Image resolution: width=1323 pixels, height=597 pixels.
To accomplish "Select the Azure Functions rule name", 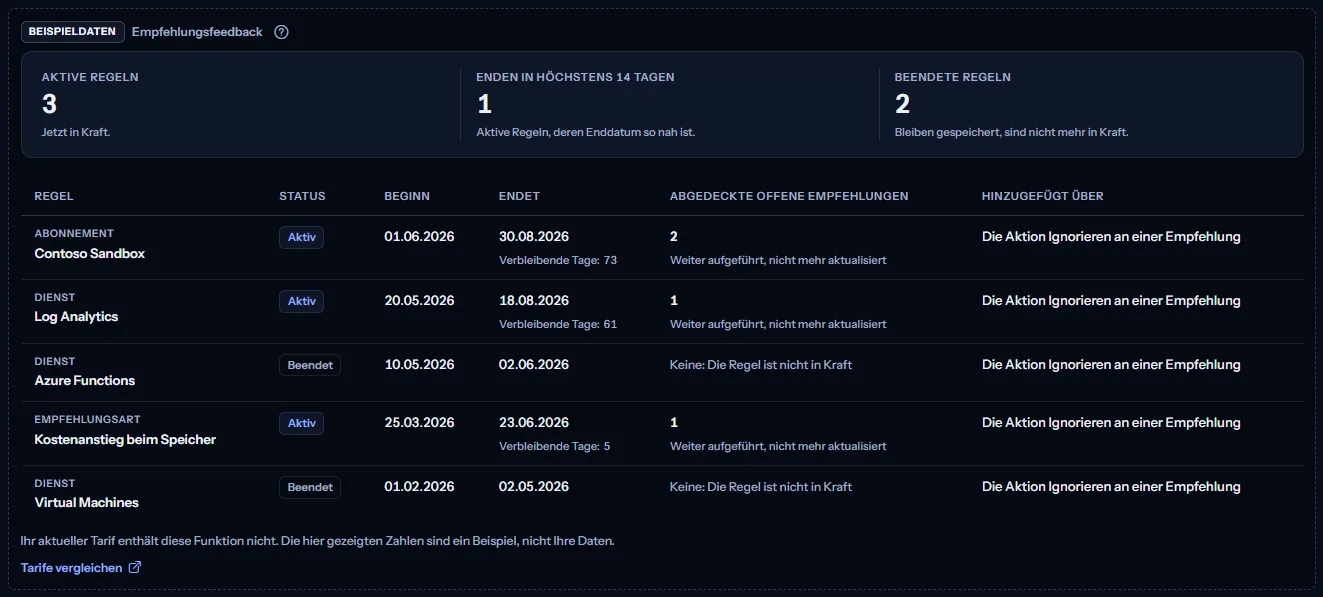I will pos(85,381).
